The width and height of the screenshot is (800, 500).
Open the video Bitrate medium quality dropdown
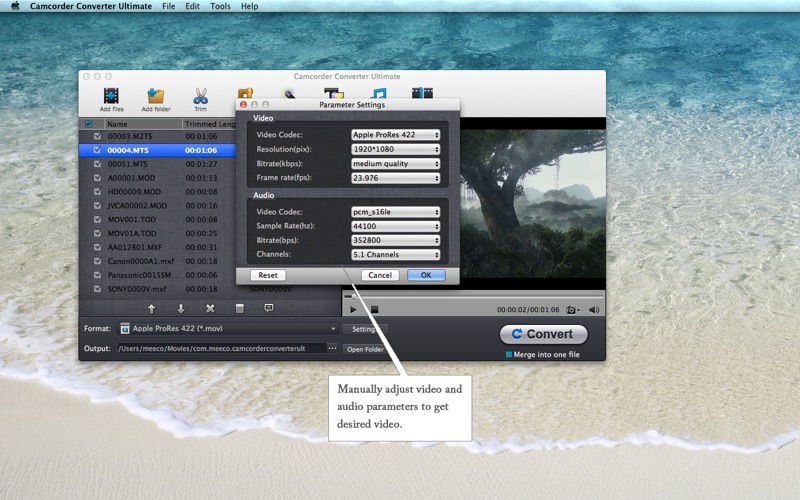point(395,163)
